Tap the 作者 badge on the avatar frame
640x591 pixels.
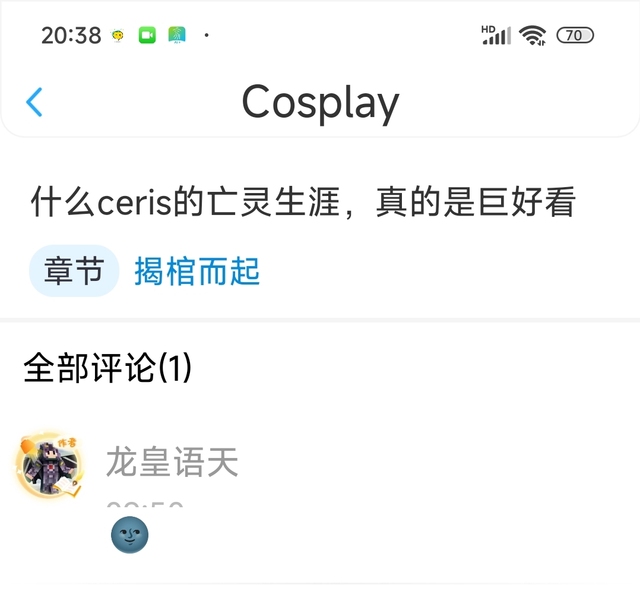[67, 442]
